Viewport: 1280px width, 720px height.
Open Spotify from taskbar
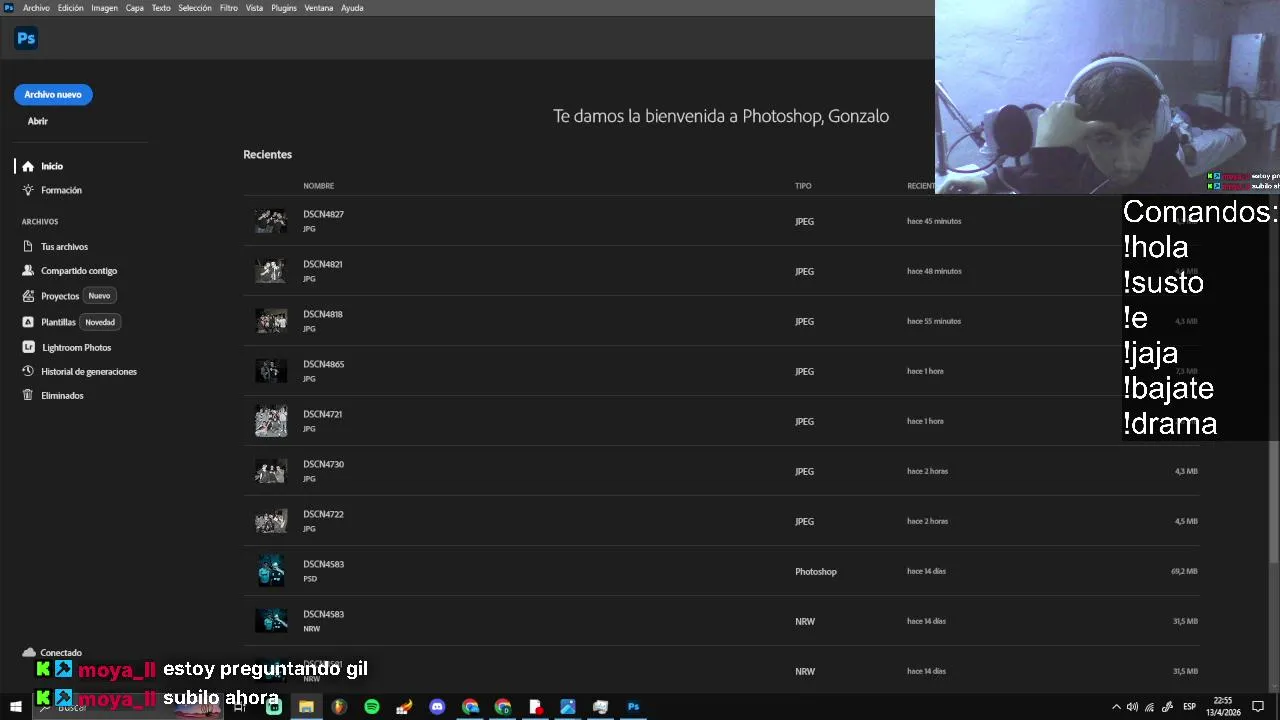[x=372, y=707]
